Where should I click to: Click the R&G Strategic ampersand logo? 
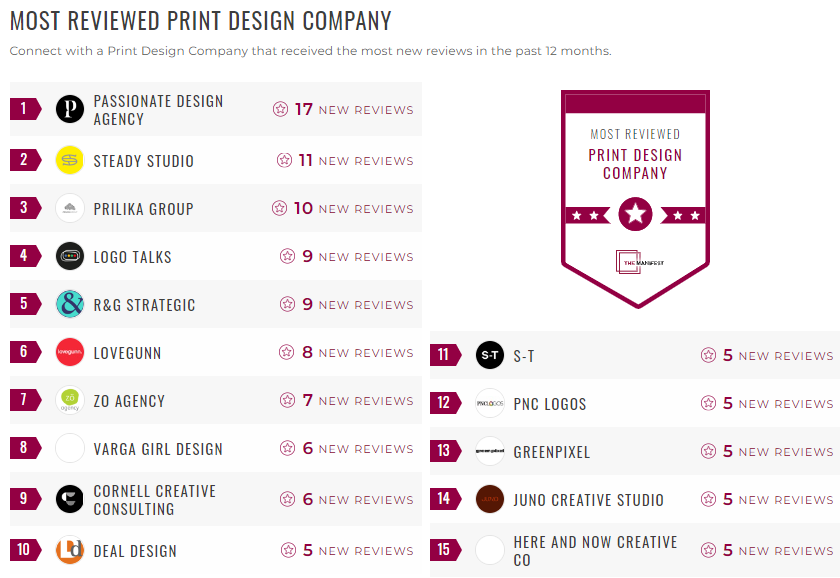point(68,304)
